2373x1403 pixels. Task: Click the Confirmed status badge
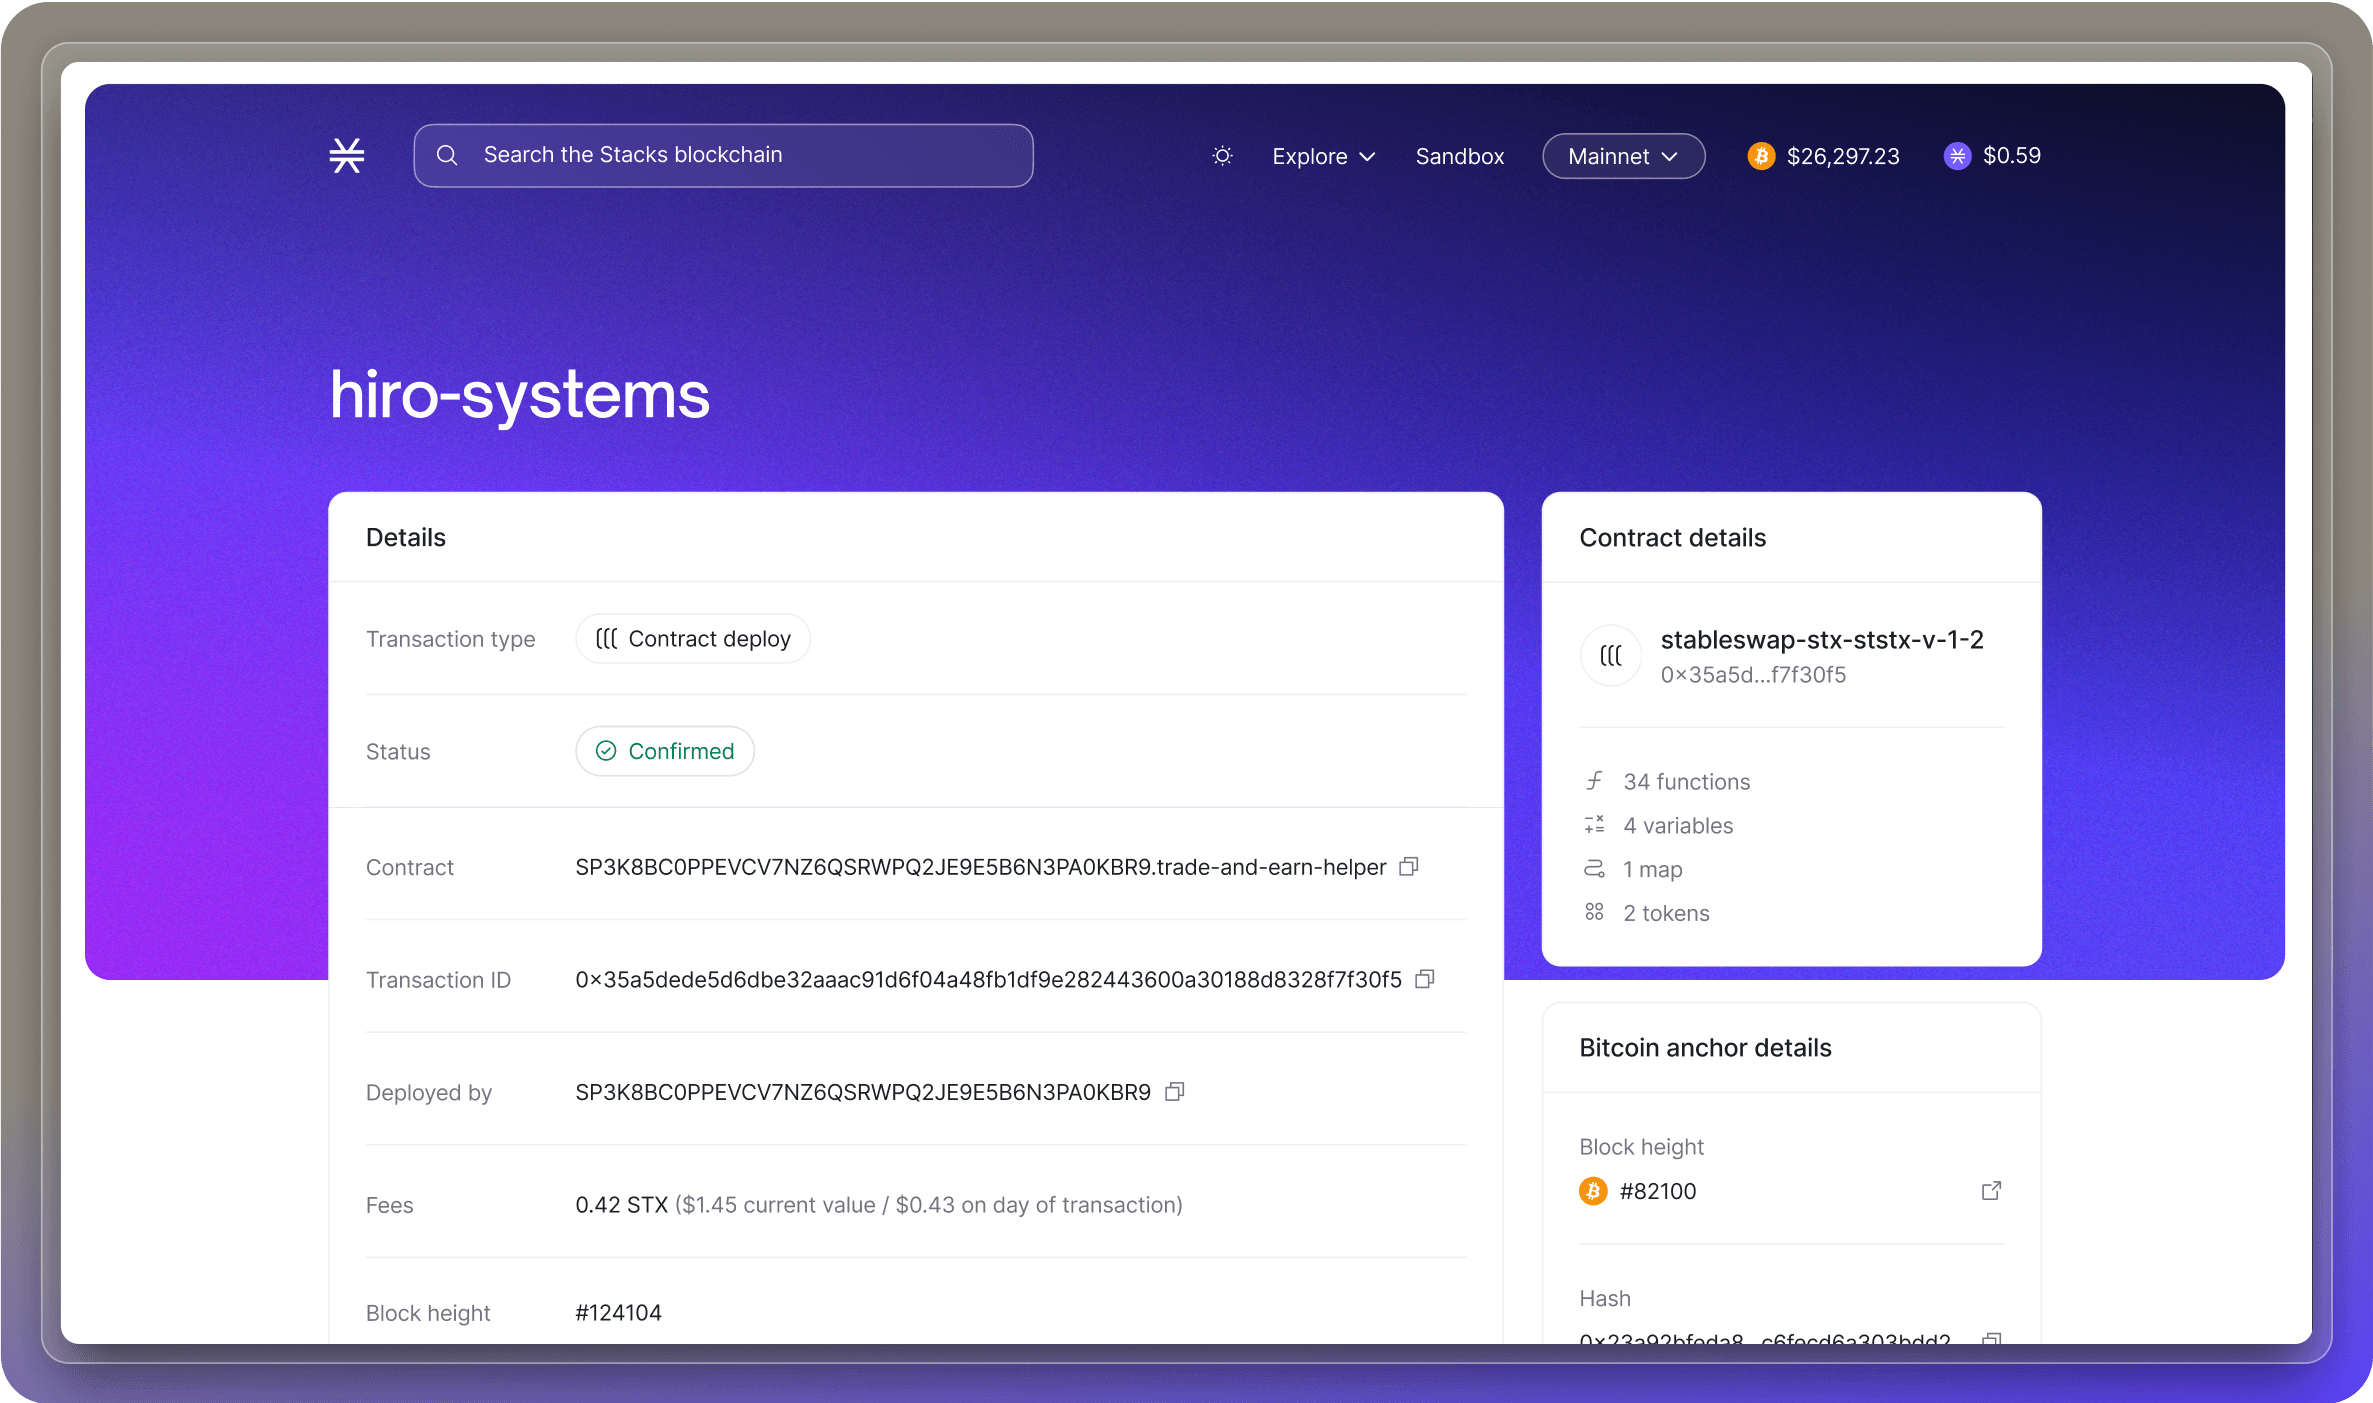coord(665,751)
